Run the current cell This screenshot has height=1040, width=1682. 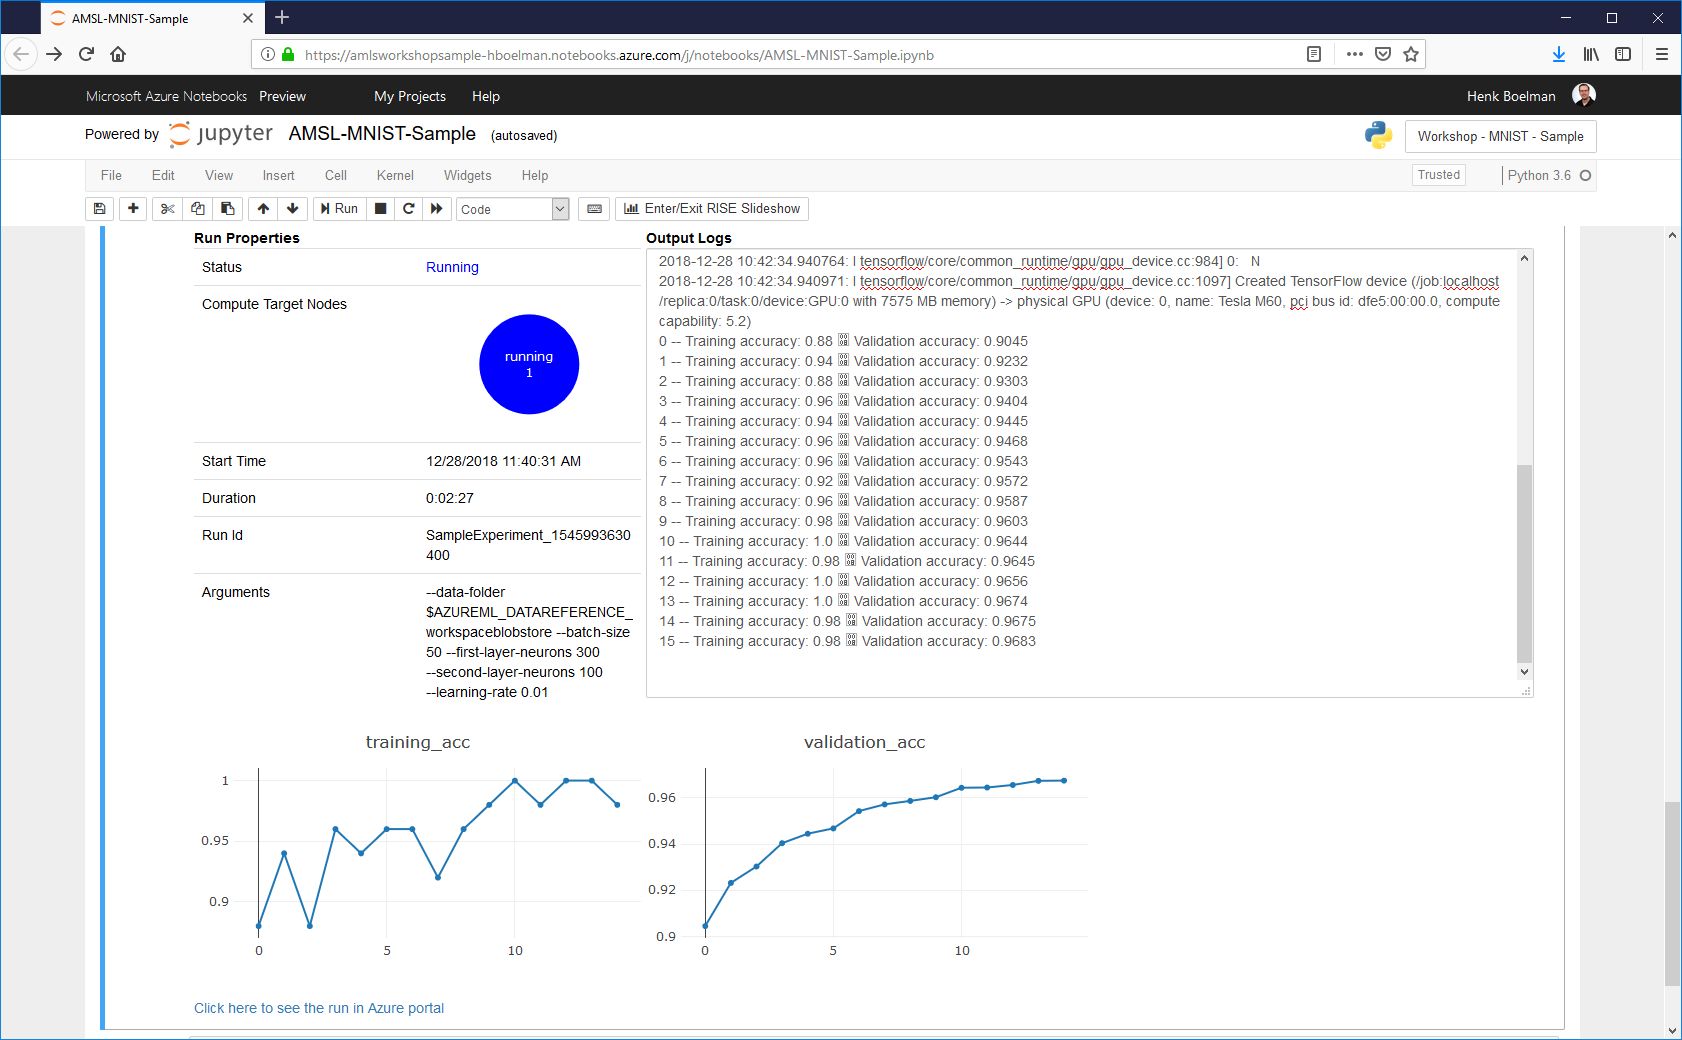(x=339, y=209)
